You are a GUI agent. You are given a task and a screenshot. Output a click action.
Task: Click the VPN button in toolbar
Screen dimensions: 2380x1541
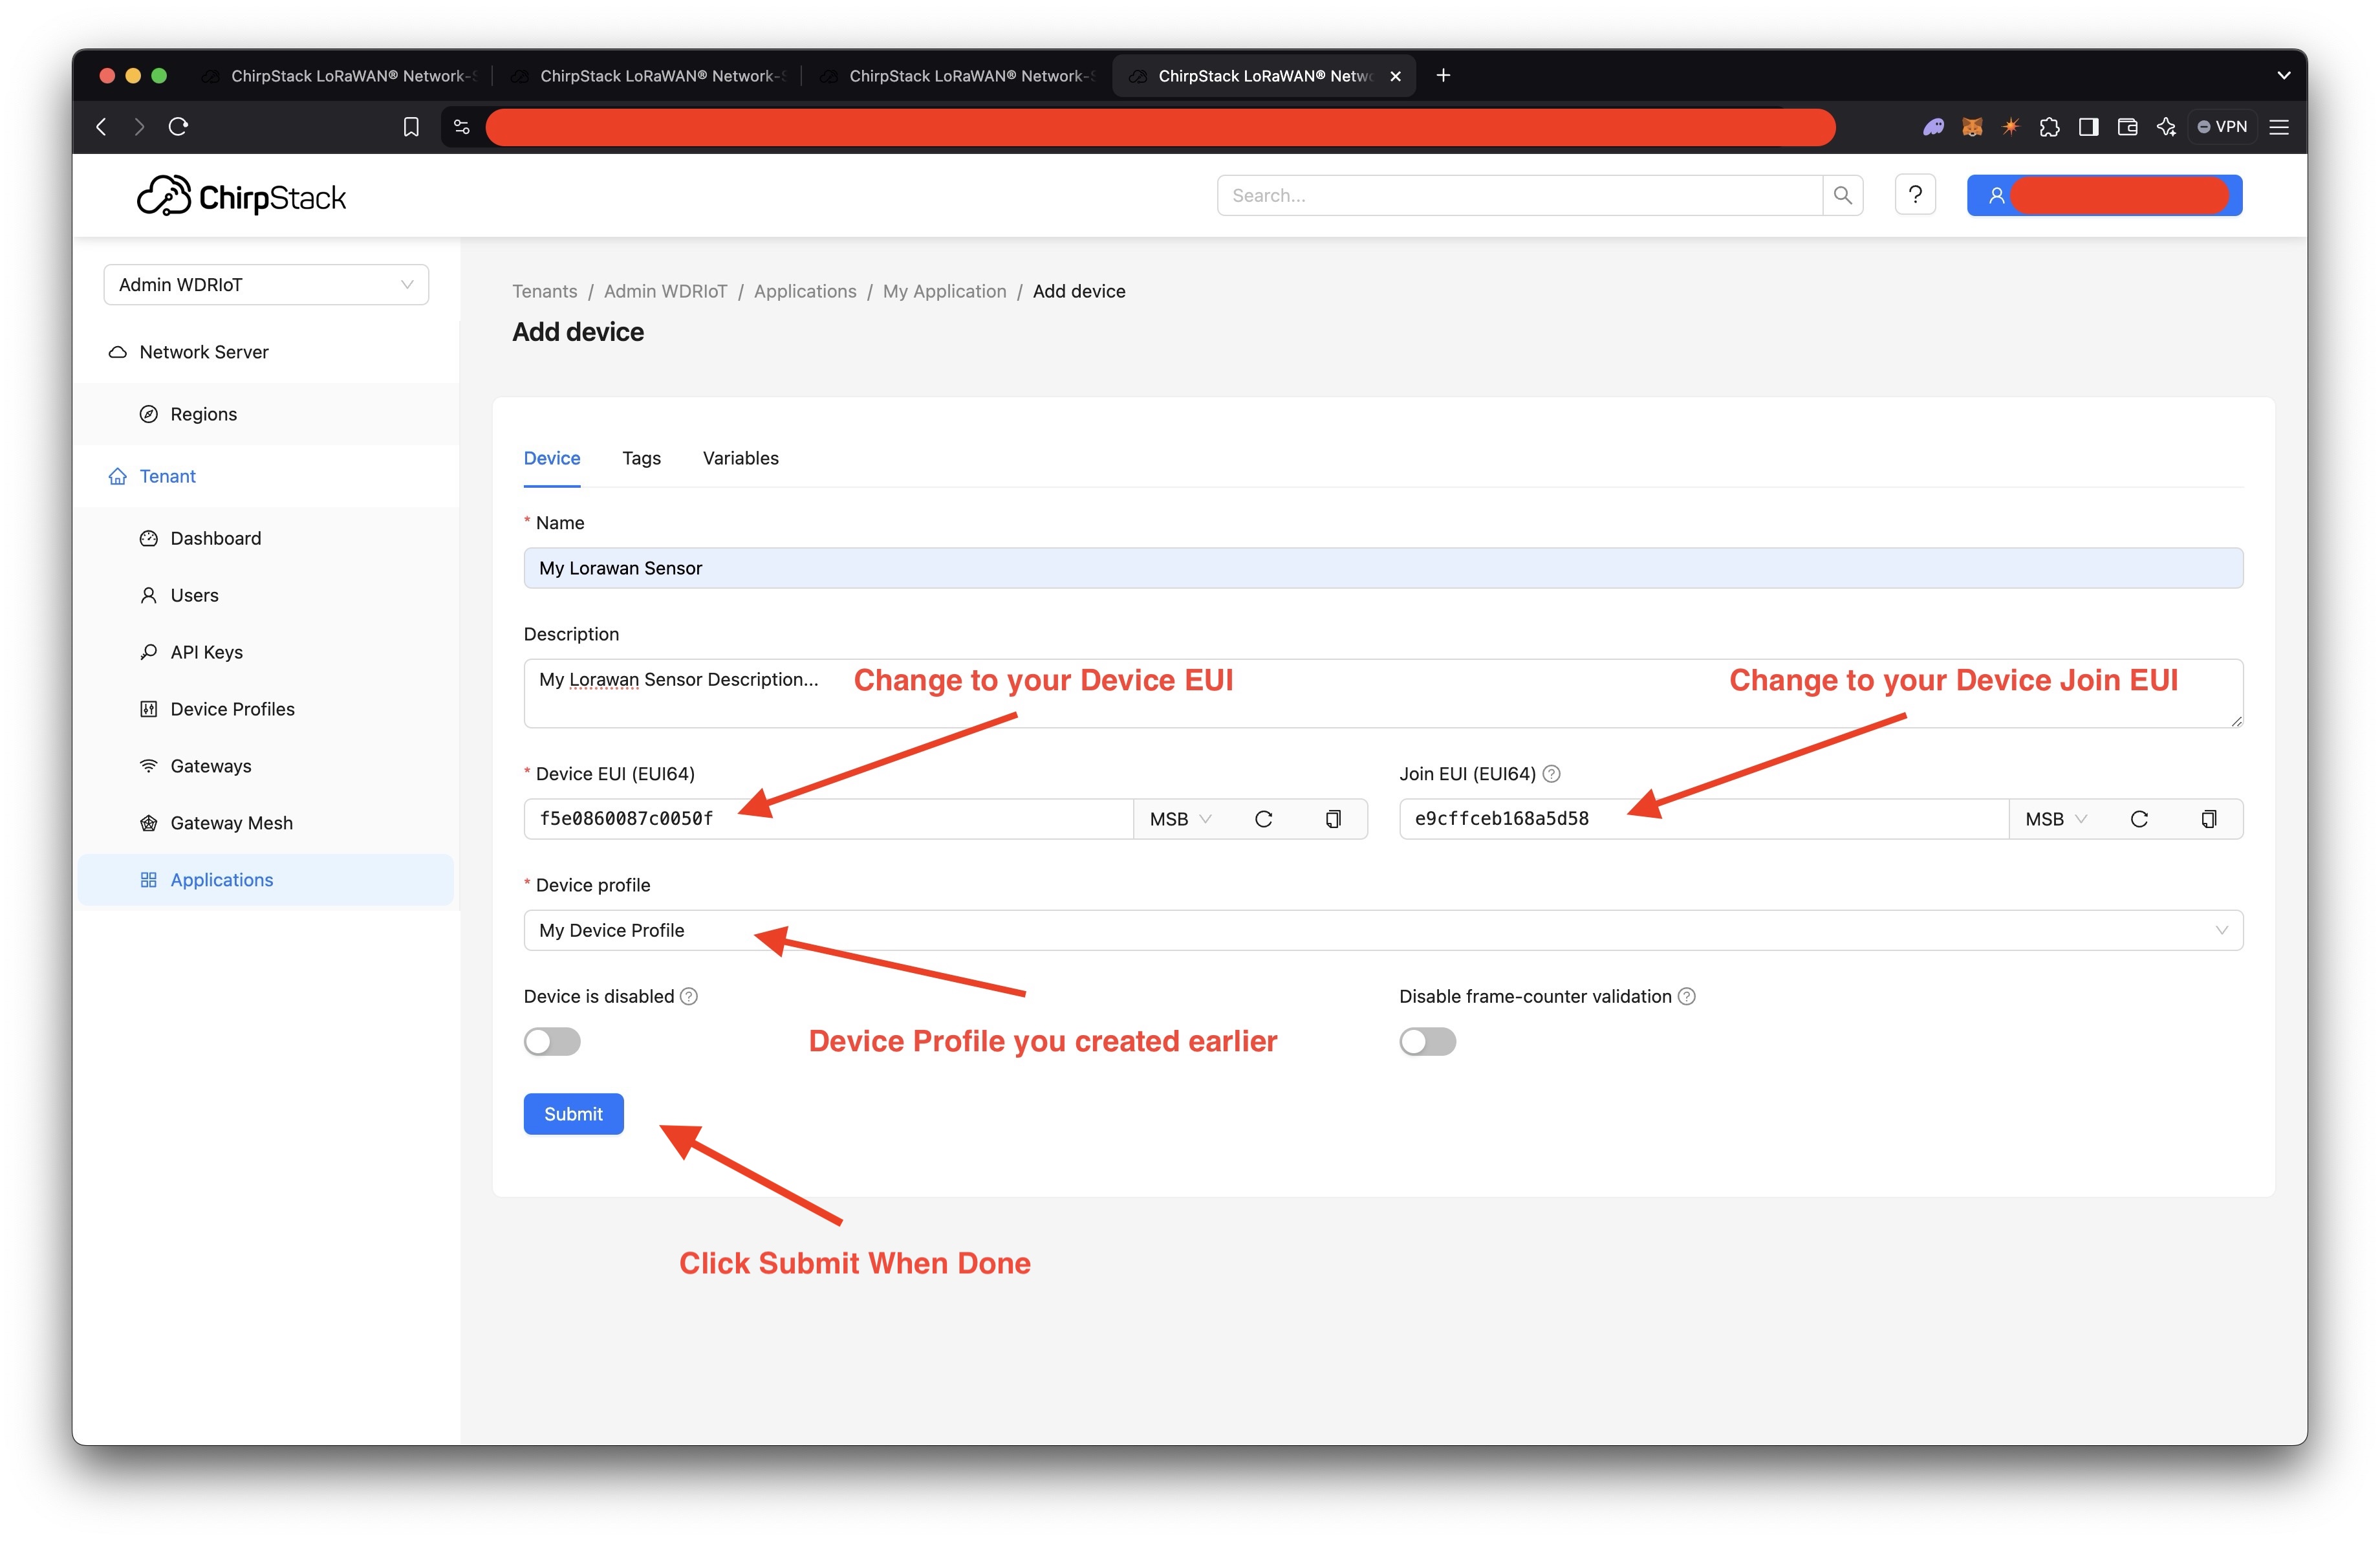point(2222,126)
